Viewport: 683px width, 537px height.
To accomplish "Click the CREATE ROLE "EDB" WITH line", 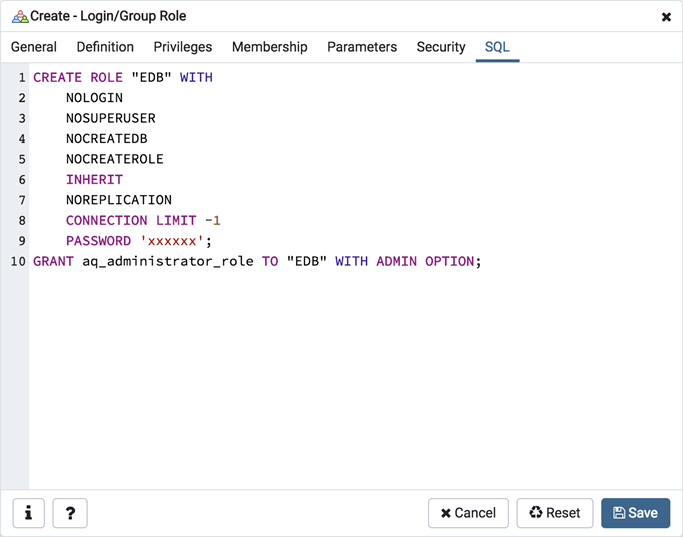I will pos(123,78).
